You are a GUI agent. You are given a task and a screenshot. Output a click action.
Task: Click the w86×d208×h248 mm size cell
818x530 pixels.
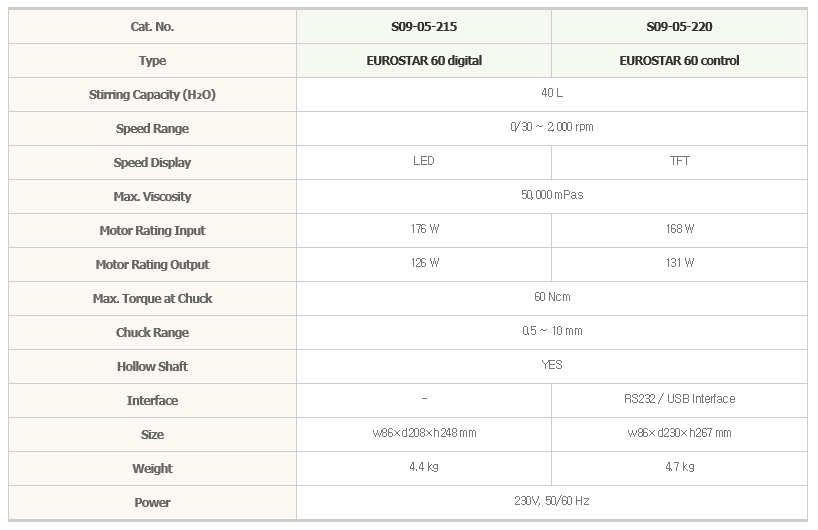(x=424, y=433)
